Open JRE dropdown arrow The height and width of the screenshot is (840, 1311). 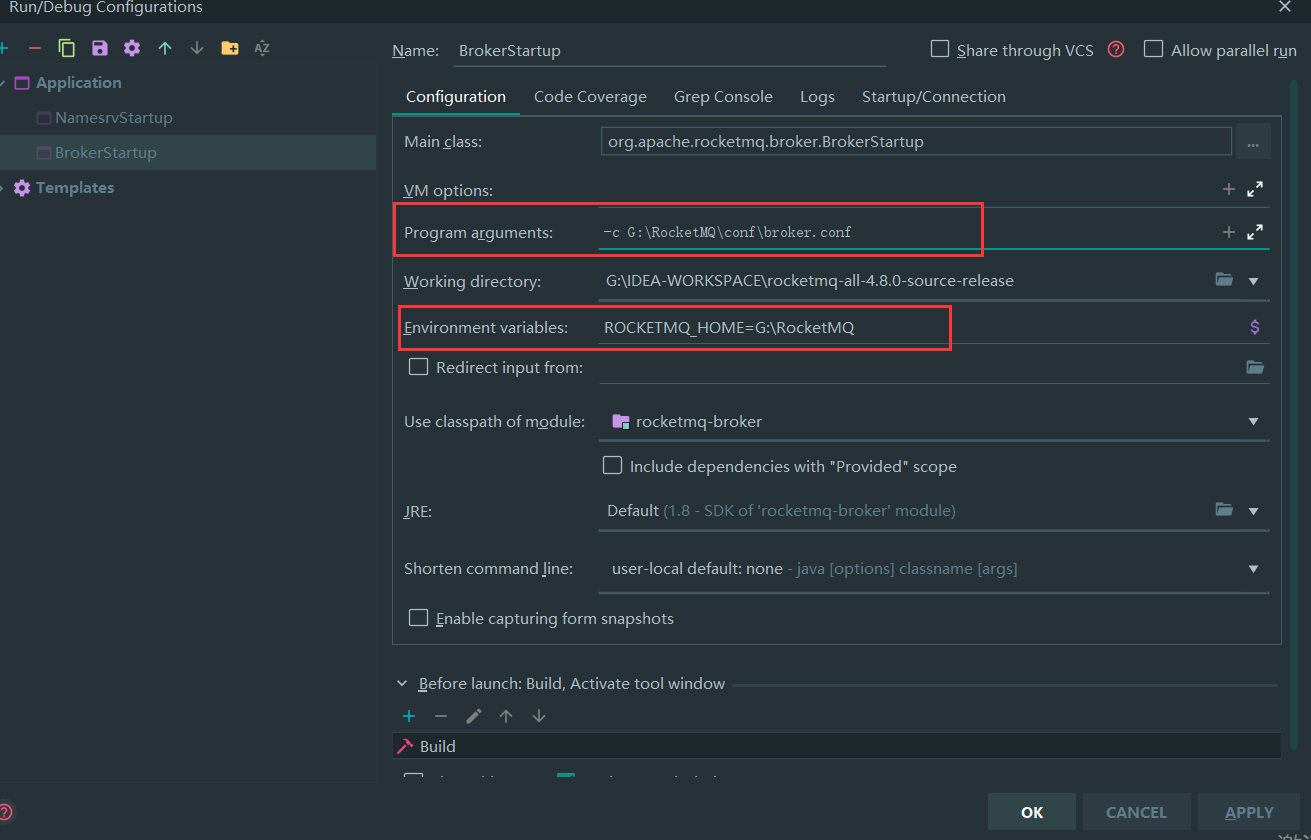point(1254,511)
